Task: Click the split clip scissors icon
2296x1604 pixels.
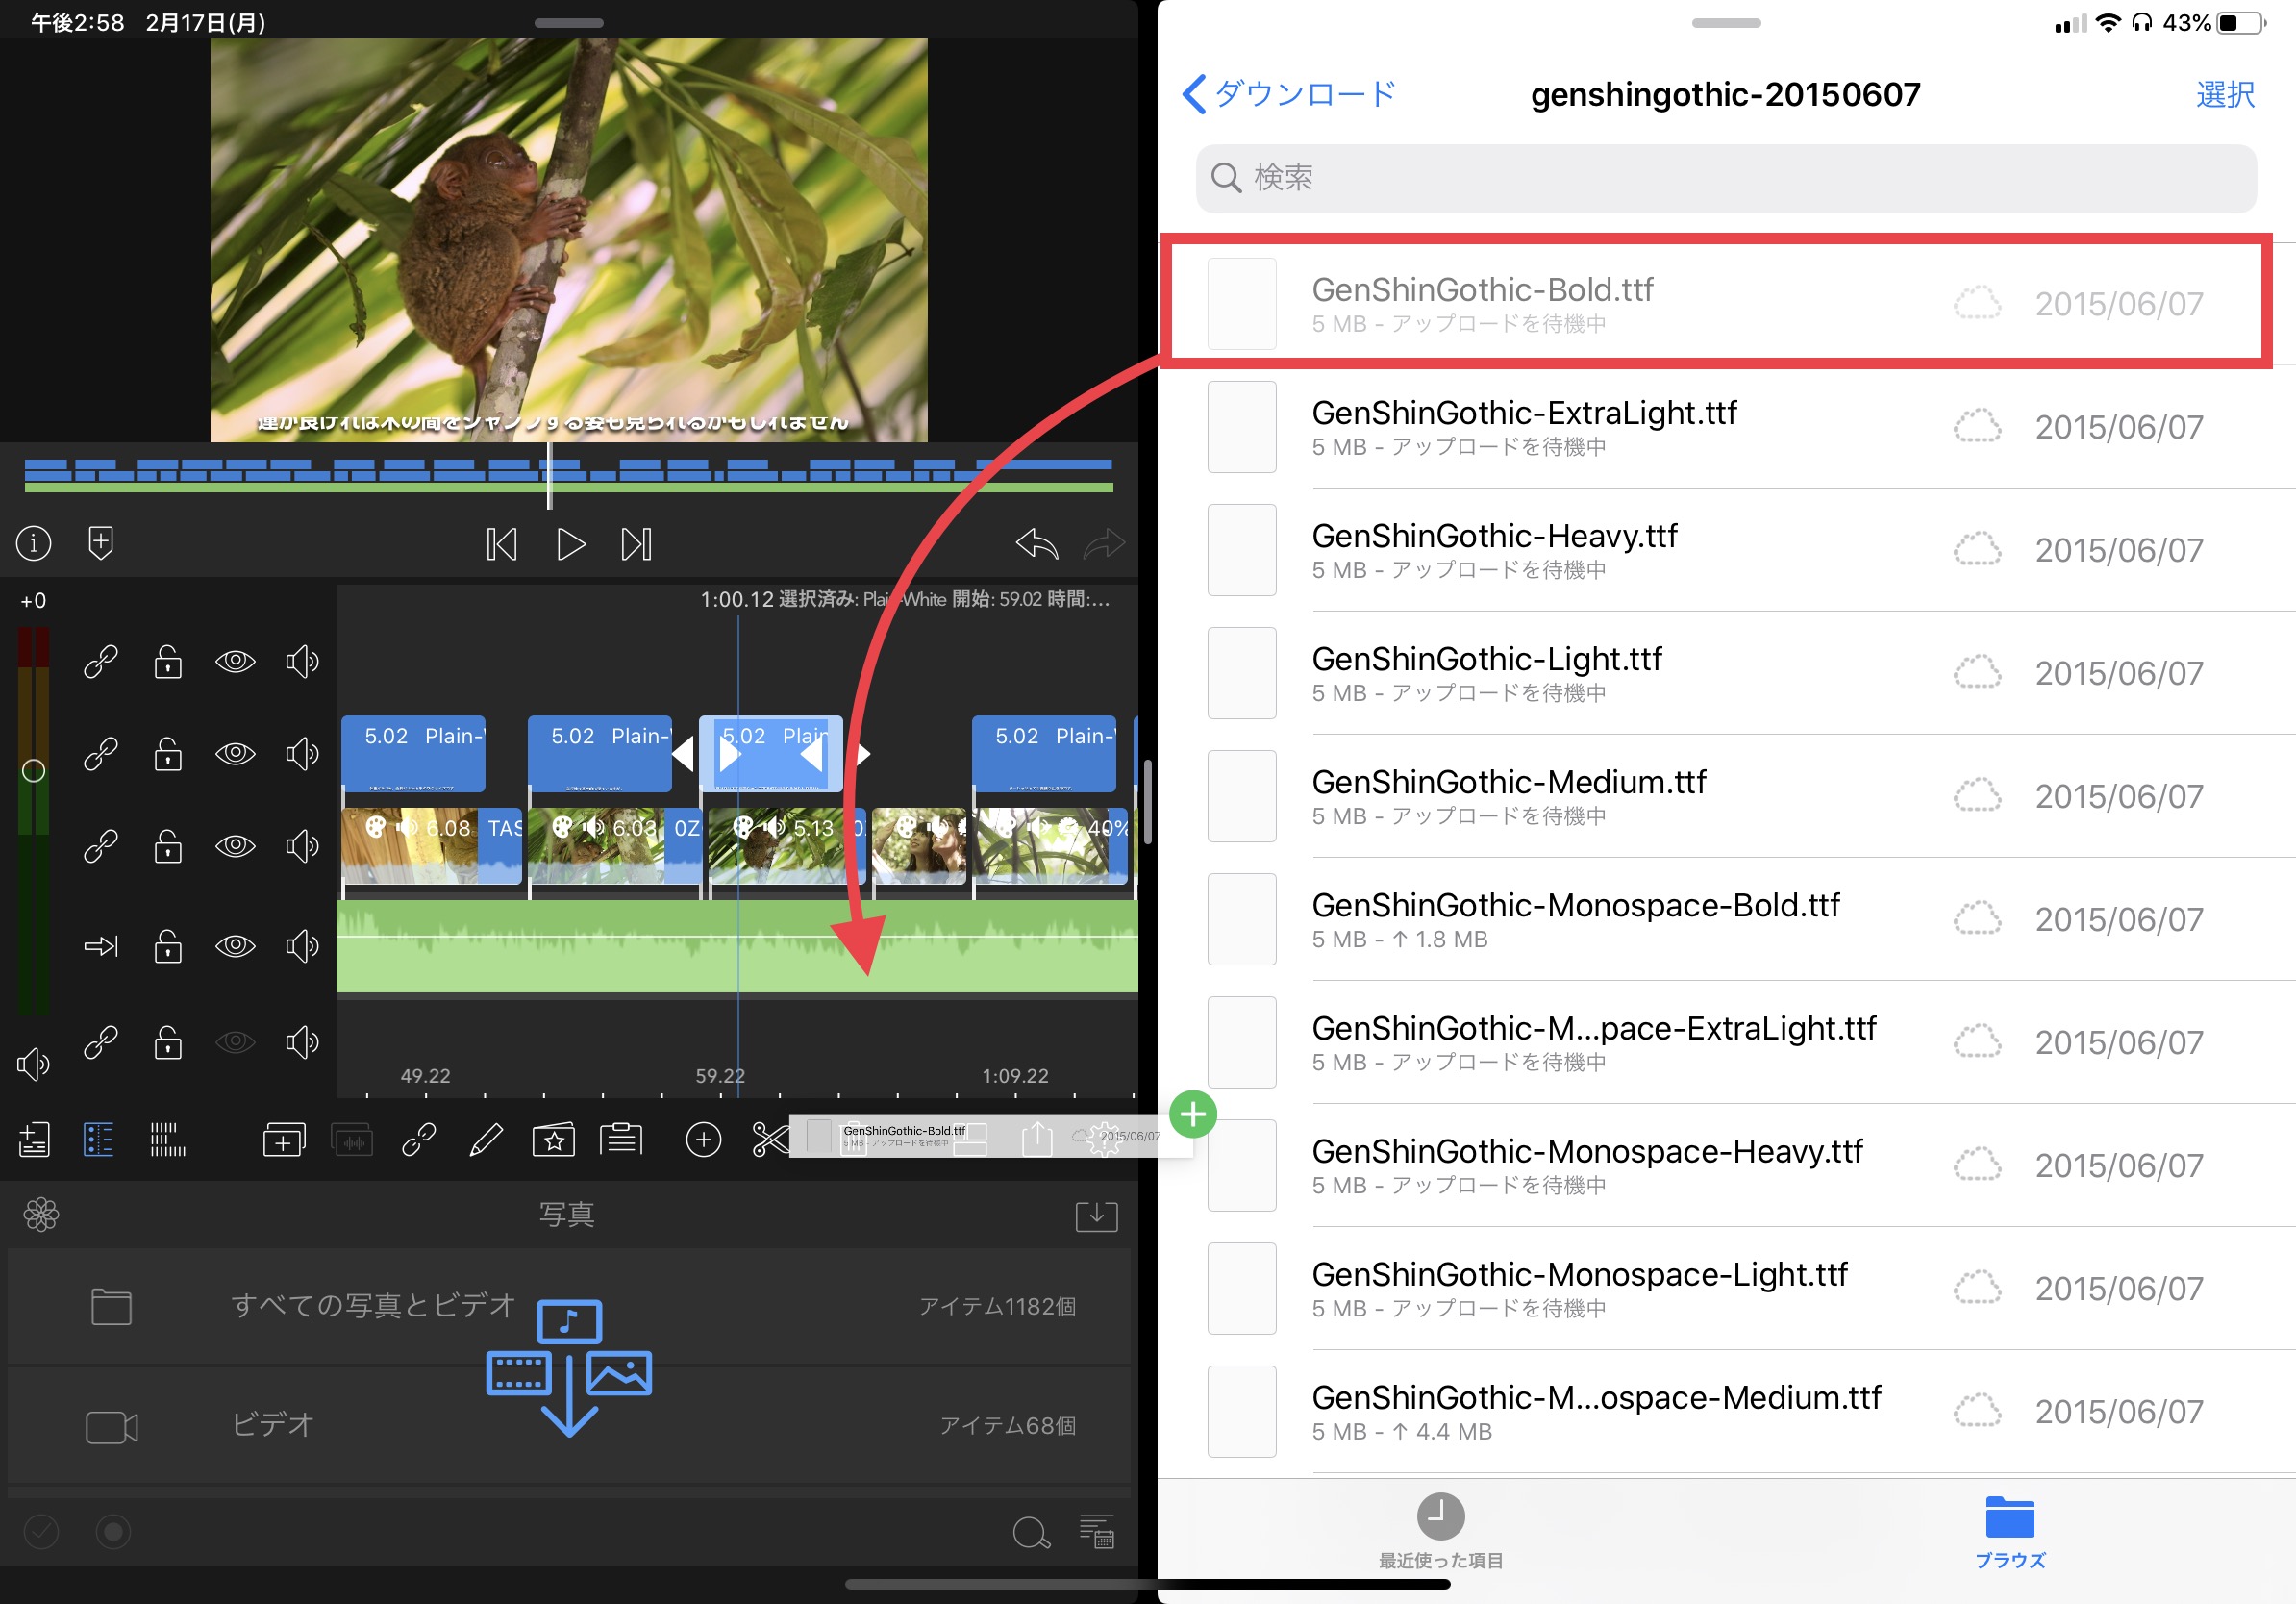Action: click(x=770, y=1139)
